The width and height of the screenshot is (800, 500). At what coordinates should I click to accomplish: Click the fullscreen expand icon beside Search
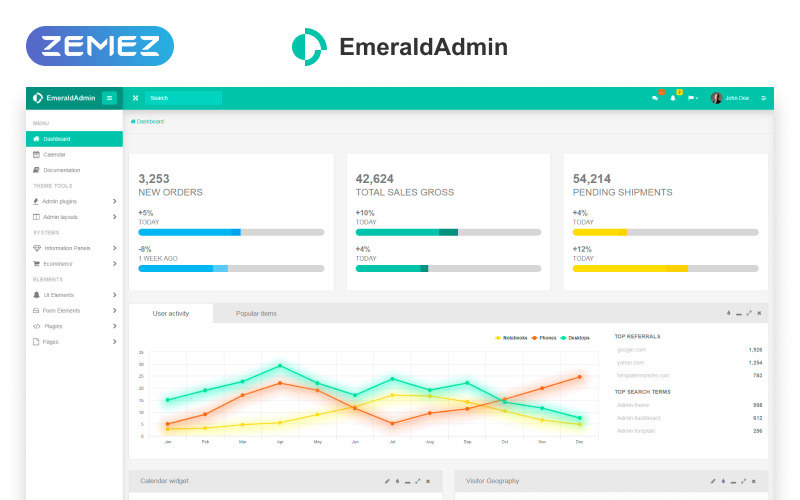click(135, 98)
